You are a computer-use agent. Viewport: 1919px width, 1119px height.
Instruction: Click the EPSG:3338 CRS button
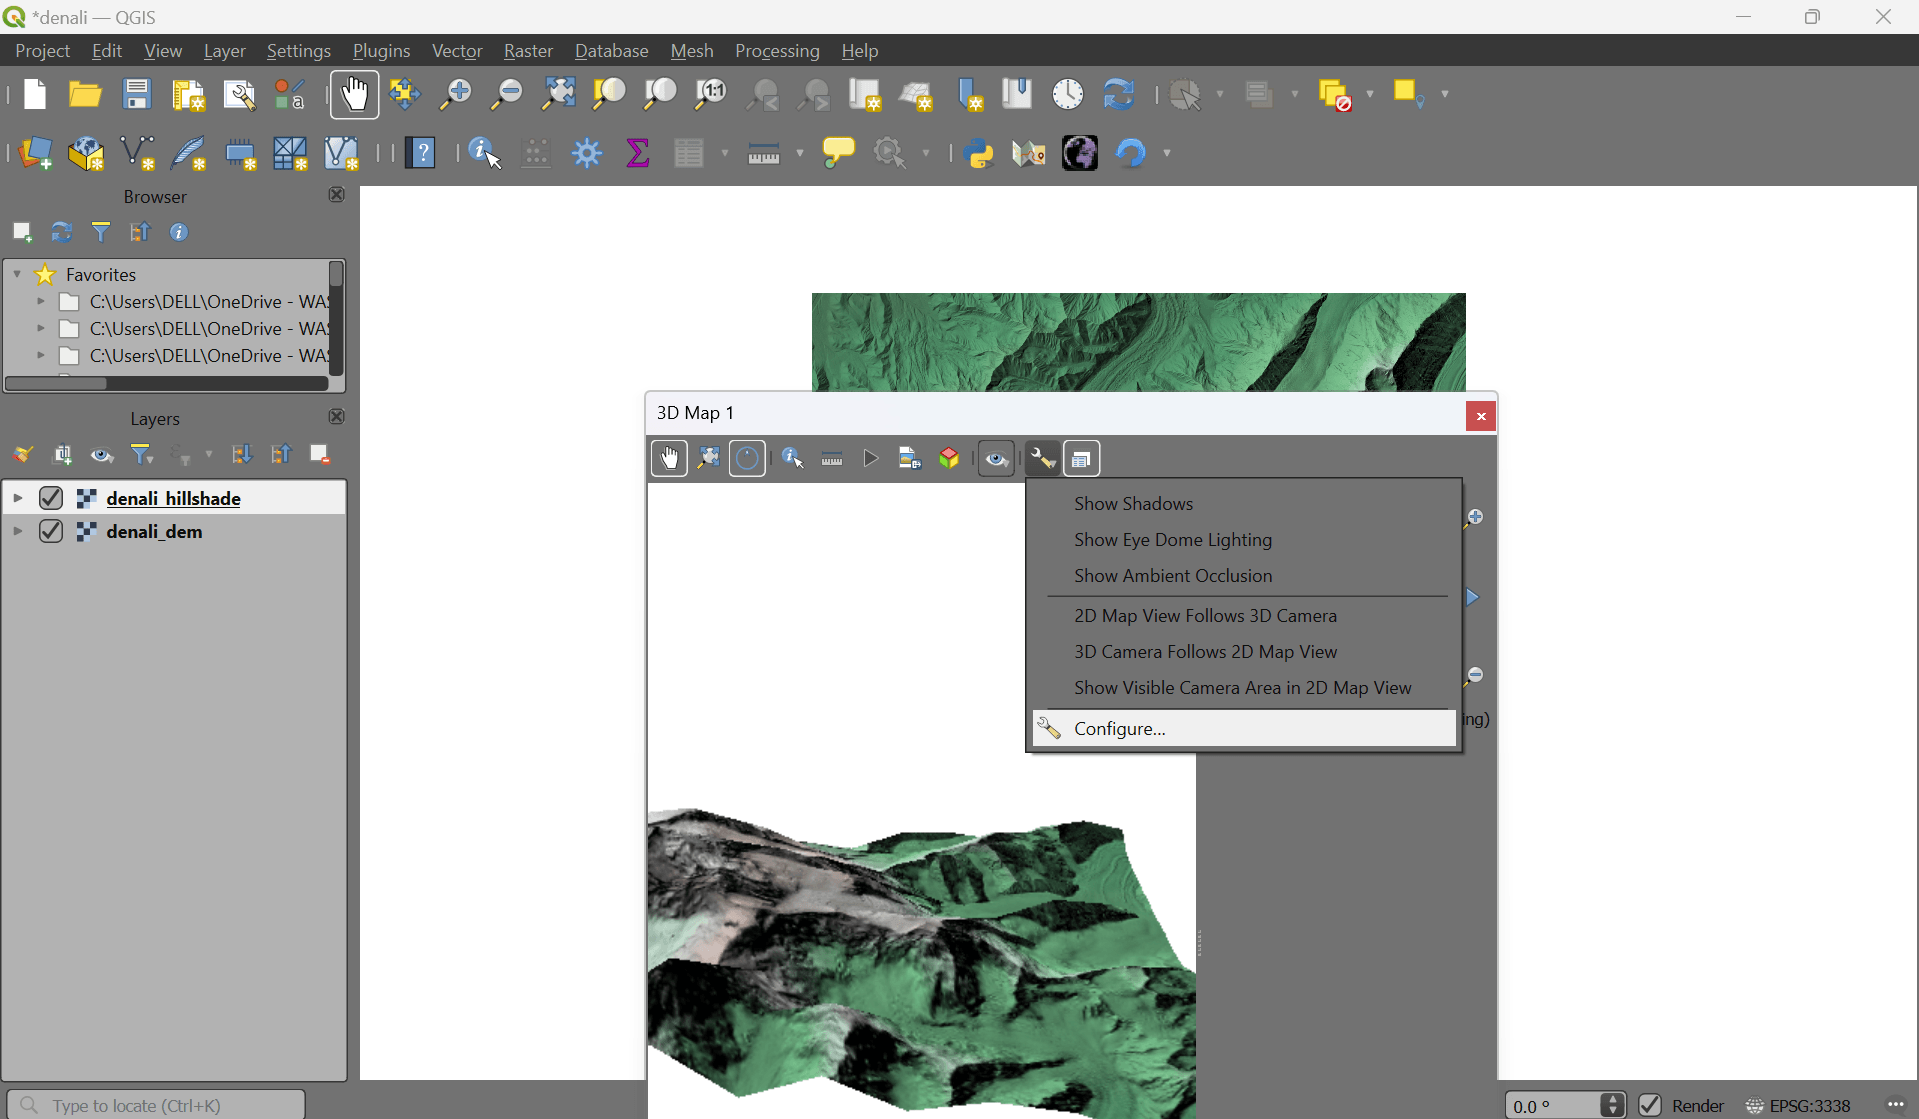click(x=1798, y=1105)
